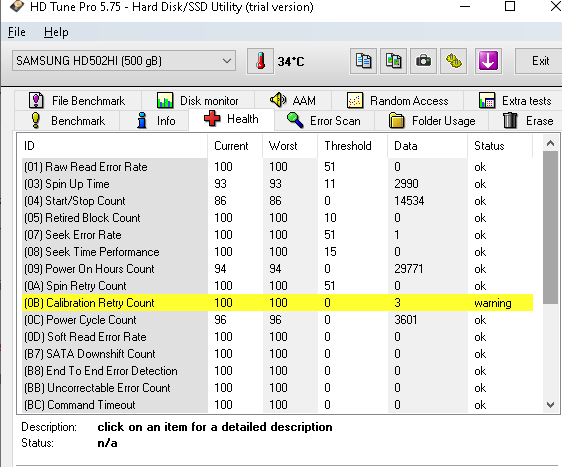Click the copy screenshot to clipboard icon
Screen dimensions: 562x467
tap(393, 61)
